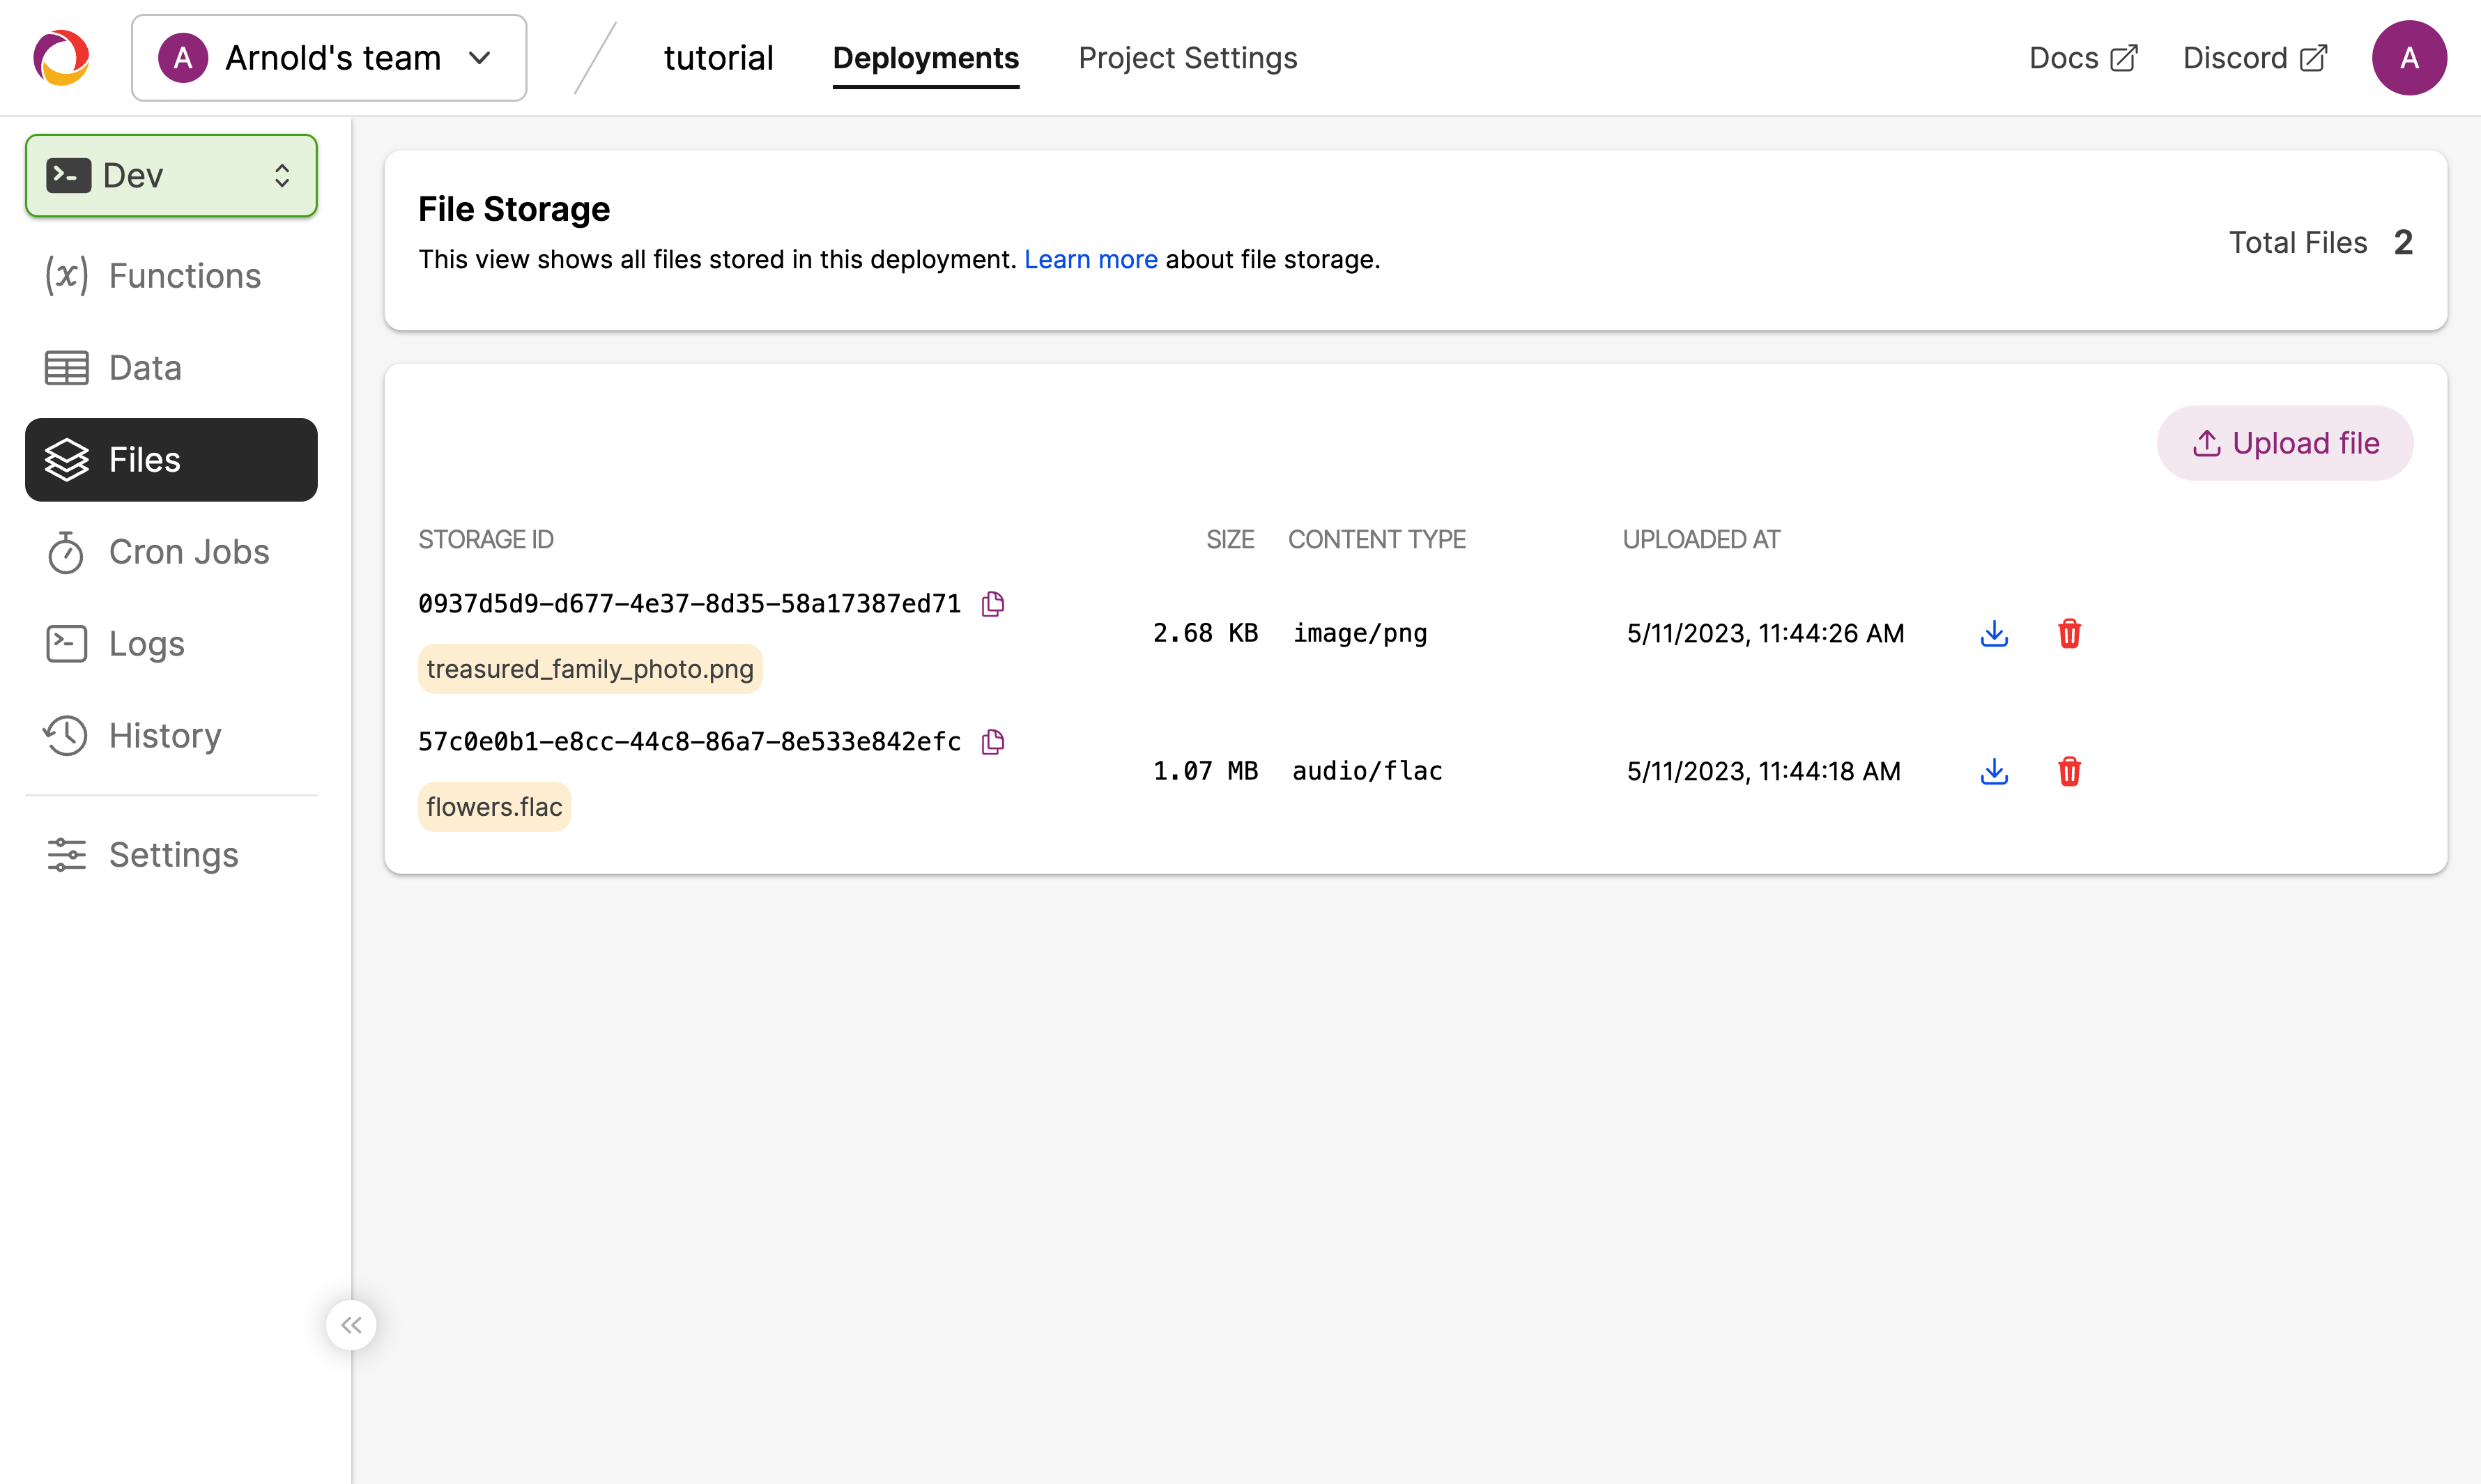Viewport: 2481px width, 1484px height.
Task: Select the Data panel in sidebar
Action: click(145, 367)
